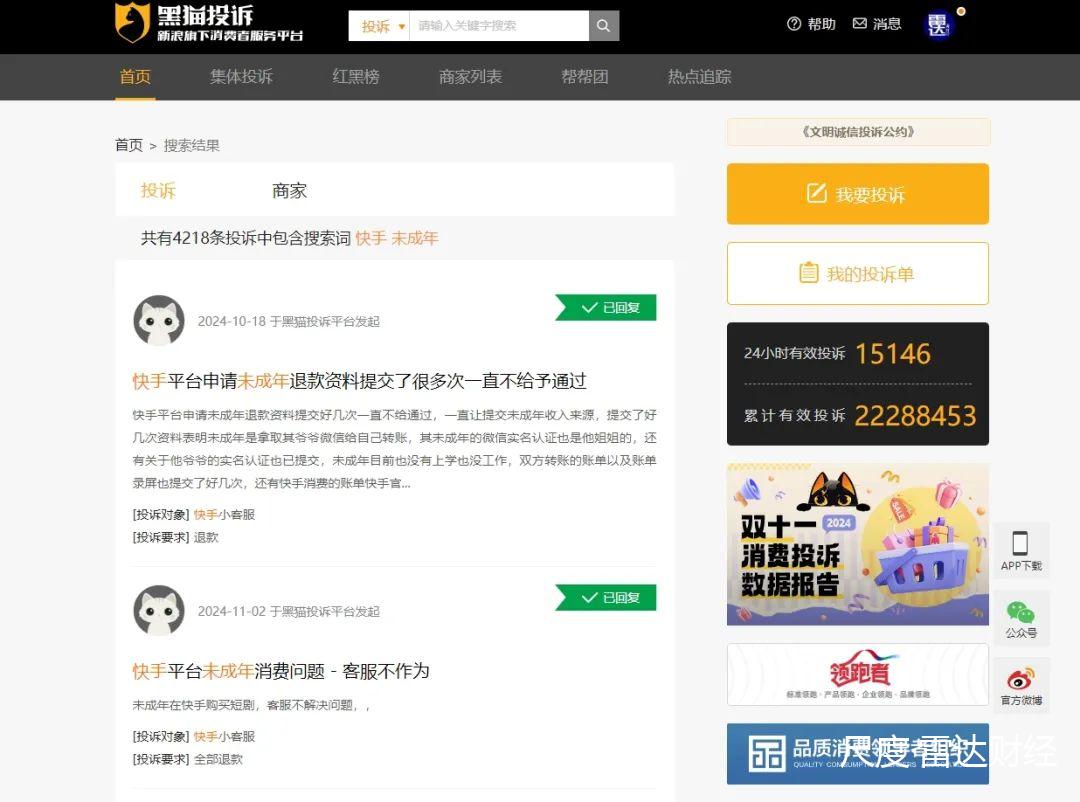Click the cat avatar of the 2024-10-18 complaint
1080x802 pixels.
tap(159, 320)
